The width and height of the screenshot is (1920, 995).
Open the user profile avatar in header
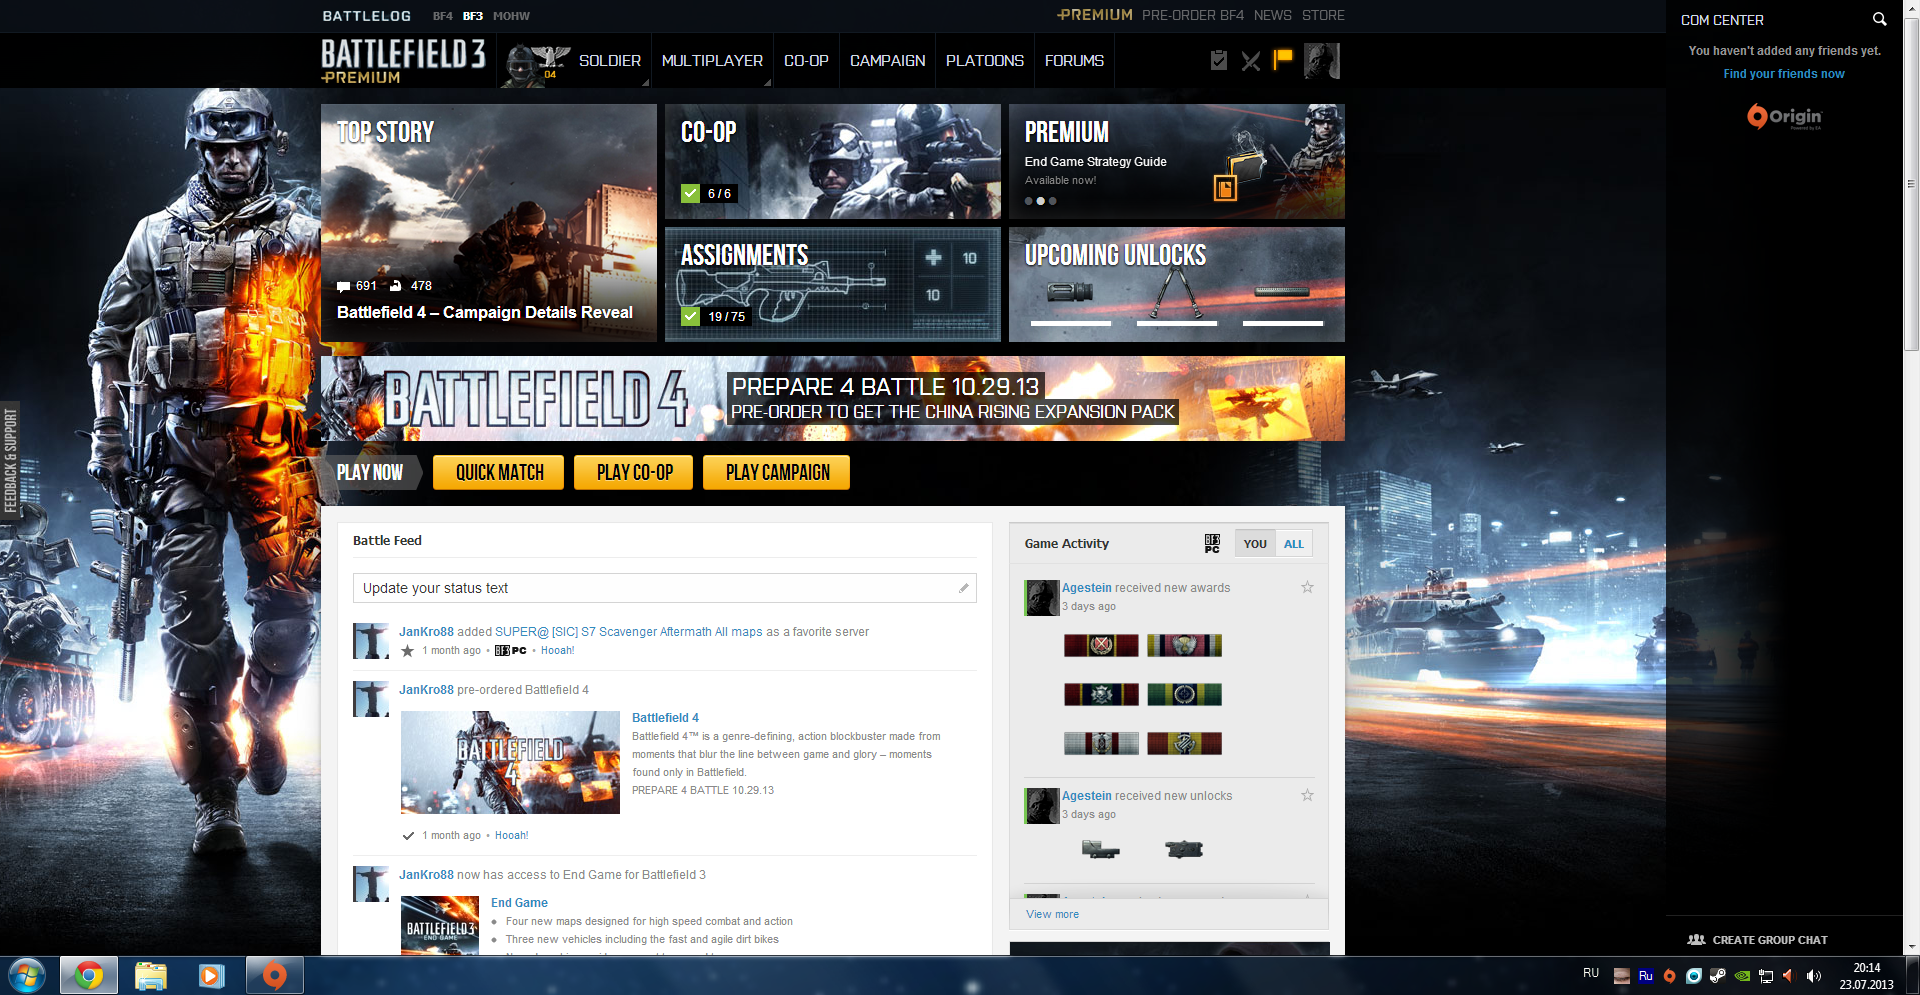pos(1322,61)
